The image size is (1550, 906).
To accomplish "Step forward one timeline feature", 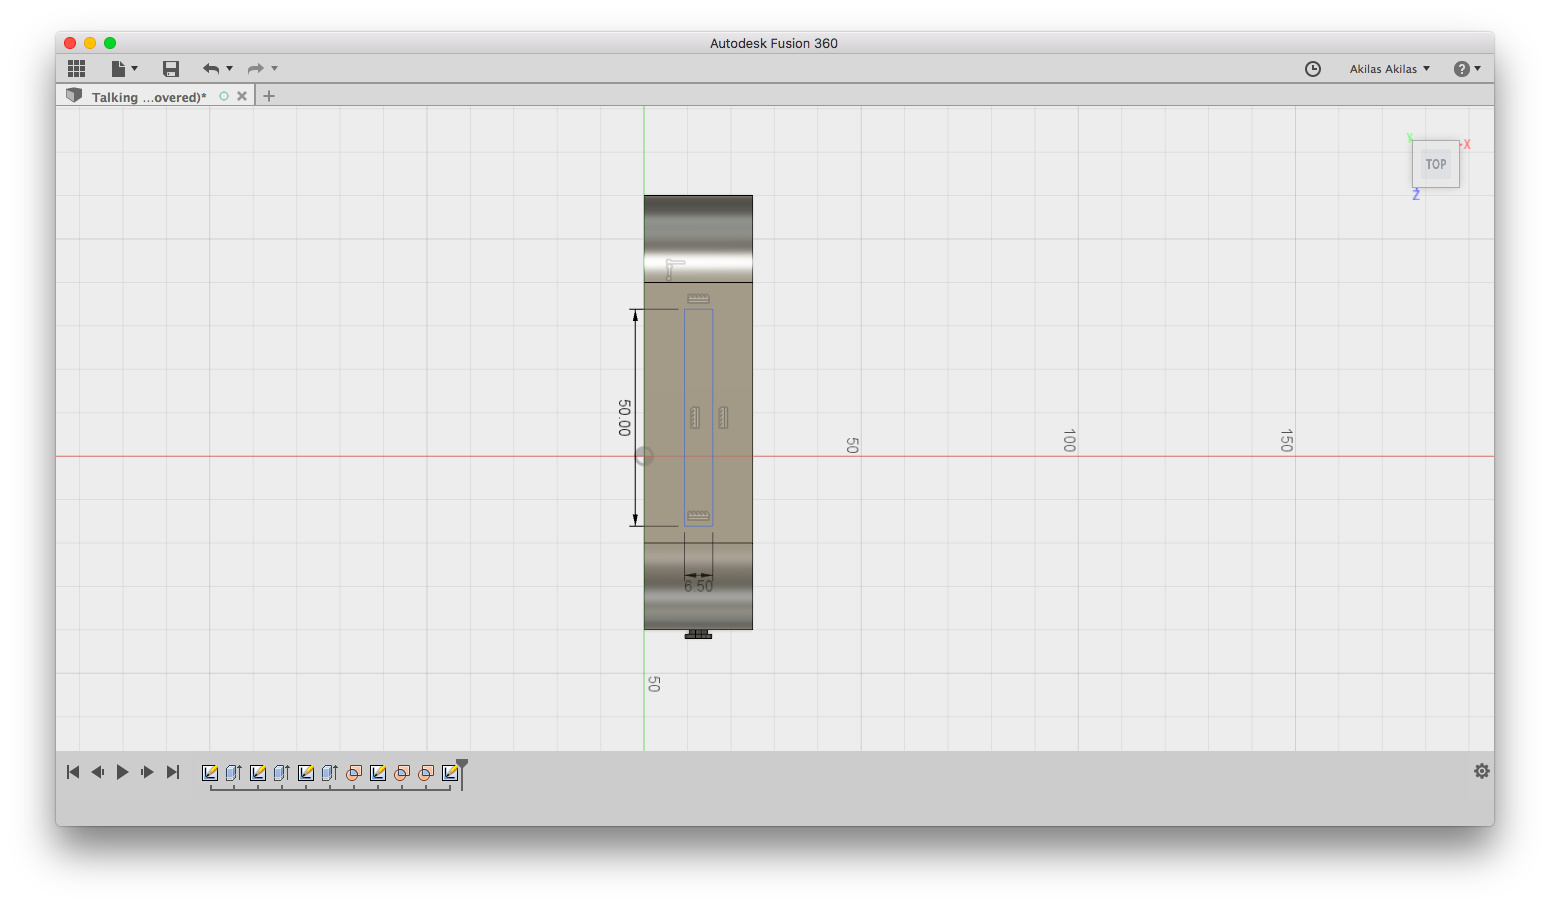I will click(x=147, y=772).
